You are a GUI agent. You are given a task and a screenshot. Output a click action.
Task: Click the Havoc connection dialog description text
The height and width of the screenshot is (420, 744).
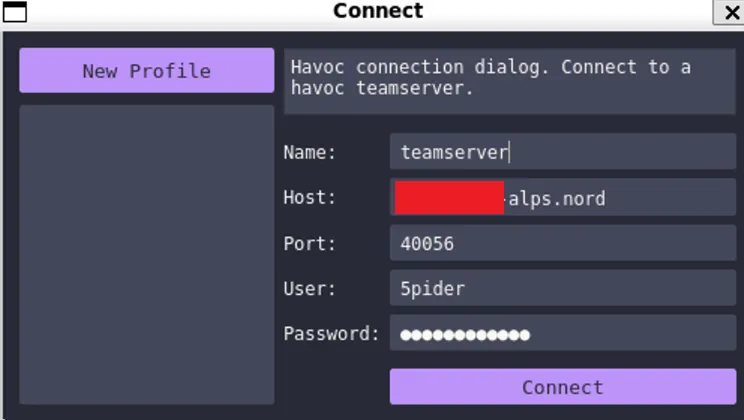491,77
